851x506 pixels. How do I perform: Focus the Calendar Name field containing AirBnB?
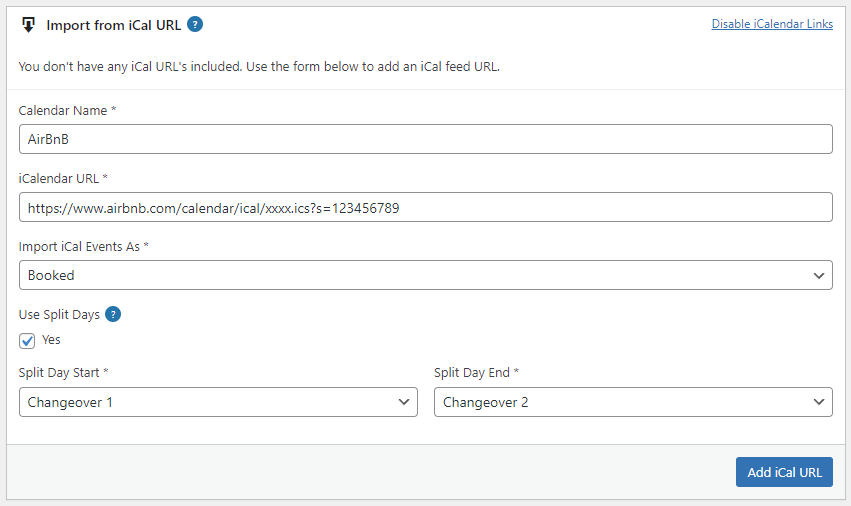(426, 139)
